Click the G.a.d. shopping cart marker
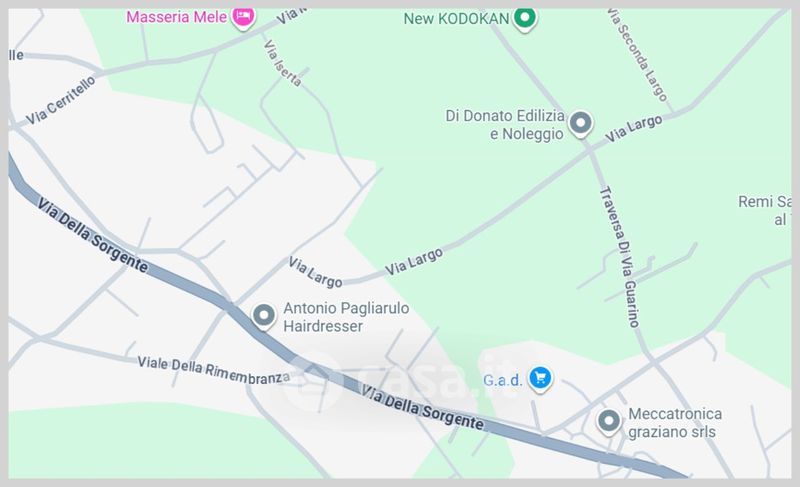Screen dimensions: 800x487 pyautogui.click(x=541, y=379)
